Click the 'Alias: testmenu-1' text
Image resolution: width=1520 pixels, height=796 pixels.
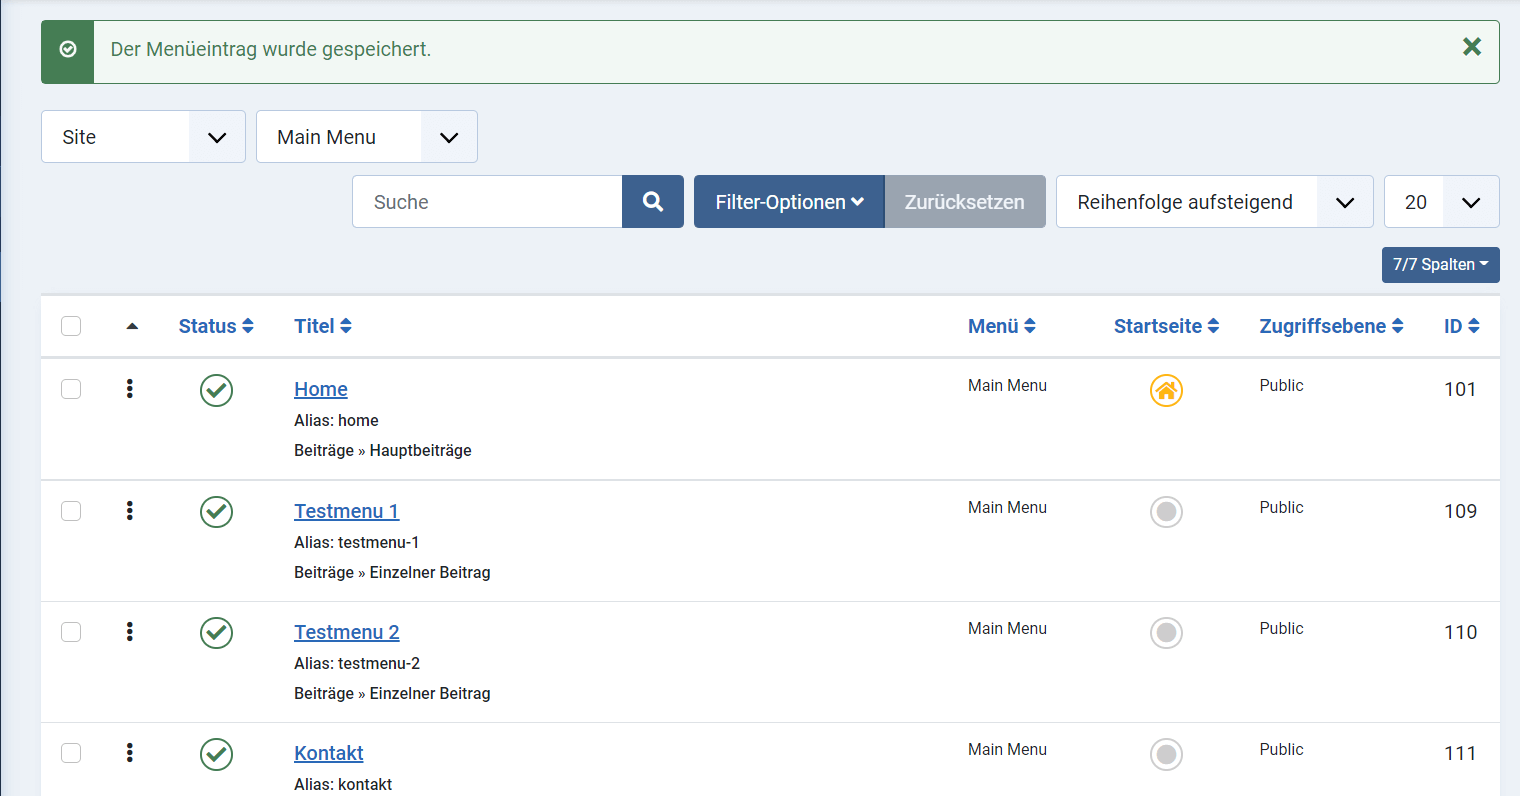[x=356, y=543]
